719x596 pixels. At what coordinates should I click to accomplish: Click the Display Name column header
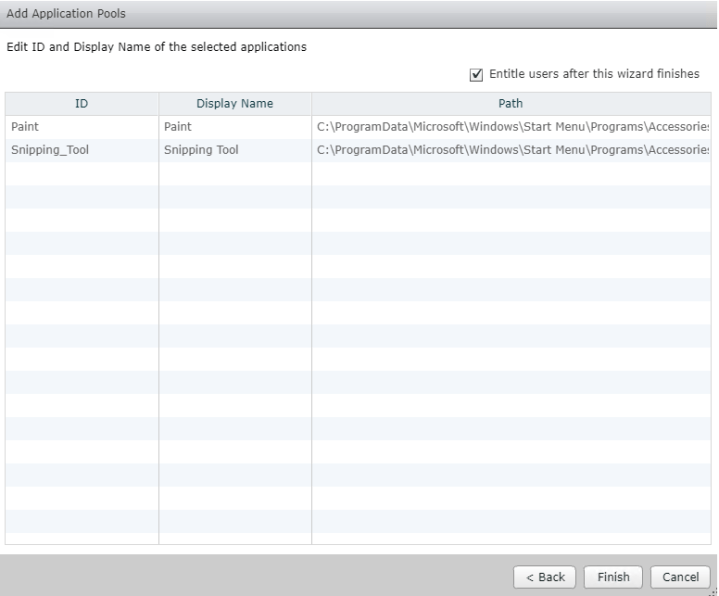234,102
